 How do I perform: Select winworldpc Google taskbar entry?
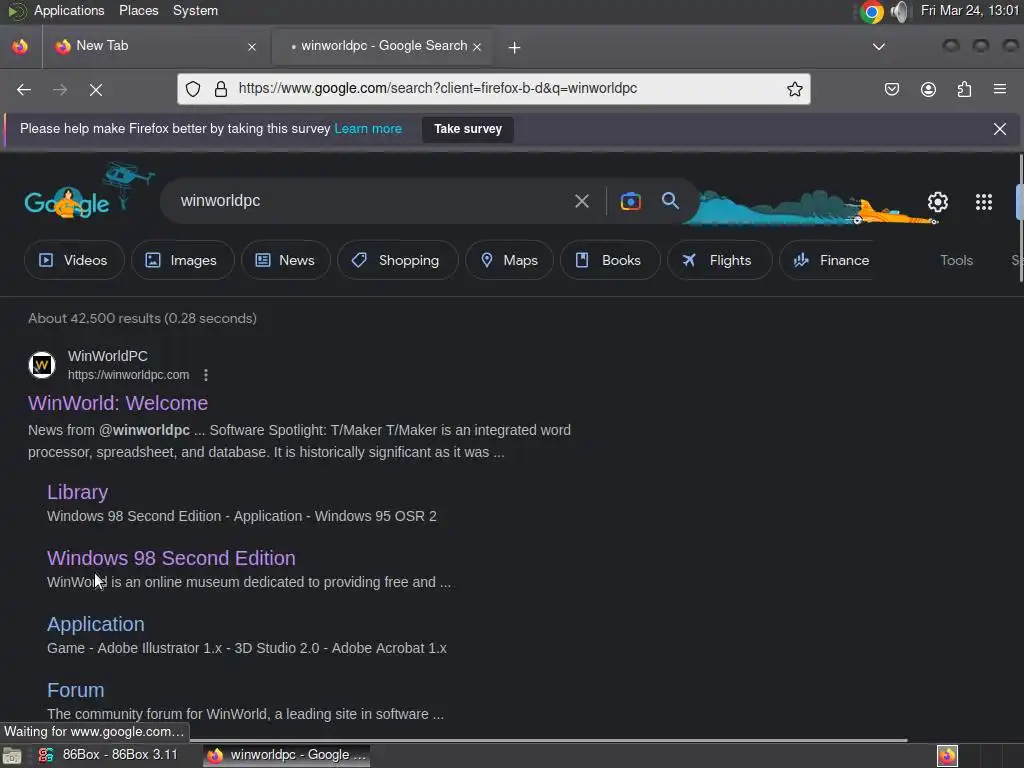tap(287, 755)
